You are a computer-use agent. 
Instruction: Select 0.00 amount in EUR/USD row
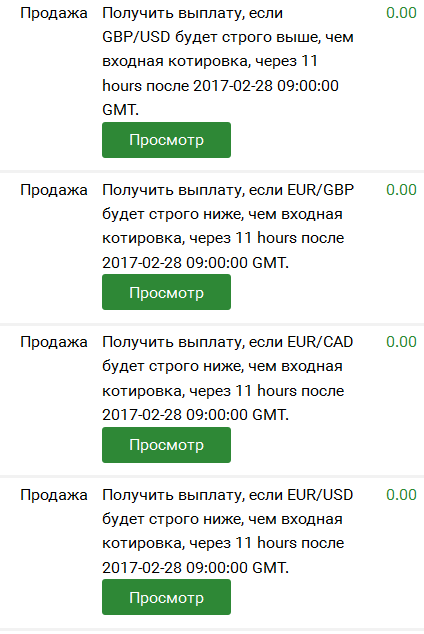(401, 495)
